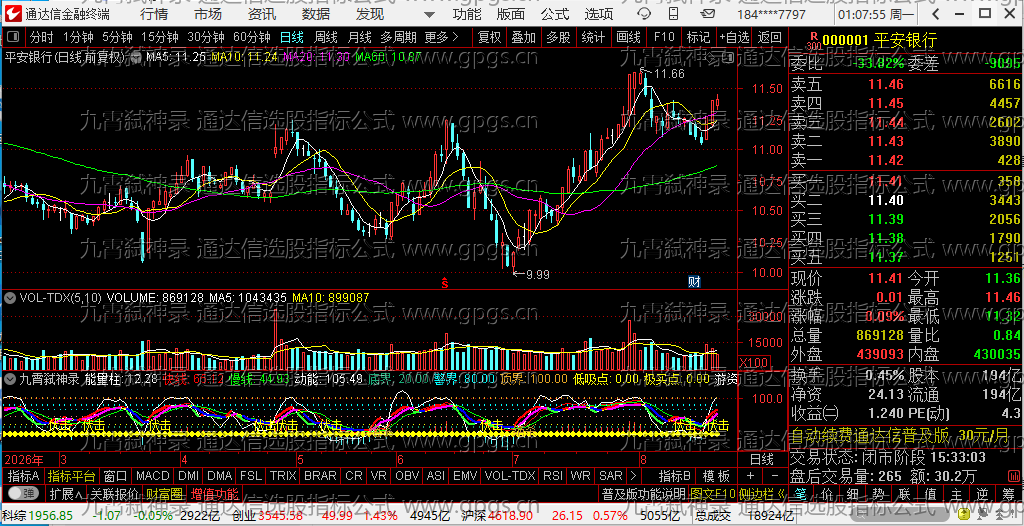Click the red S marker below the chart
1024x526 pixels.
pyautogui.click(x=445, y=283)
